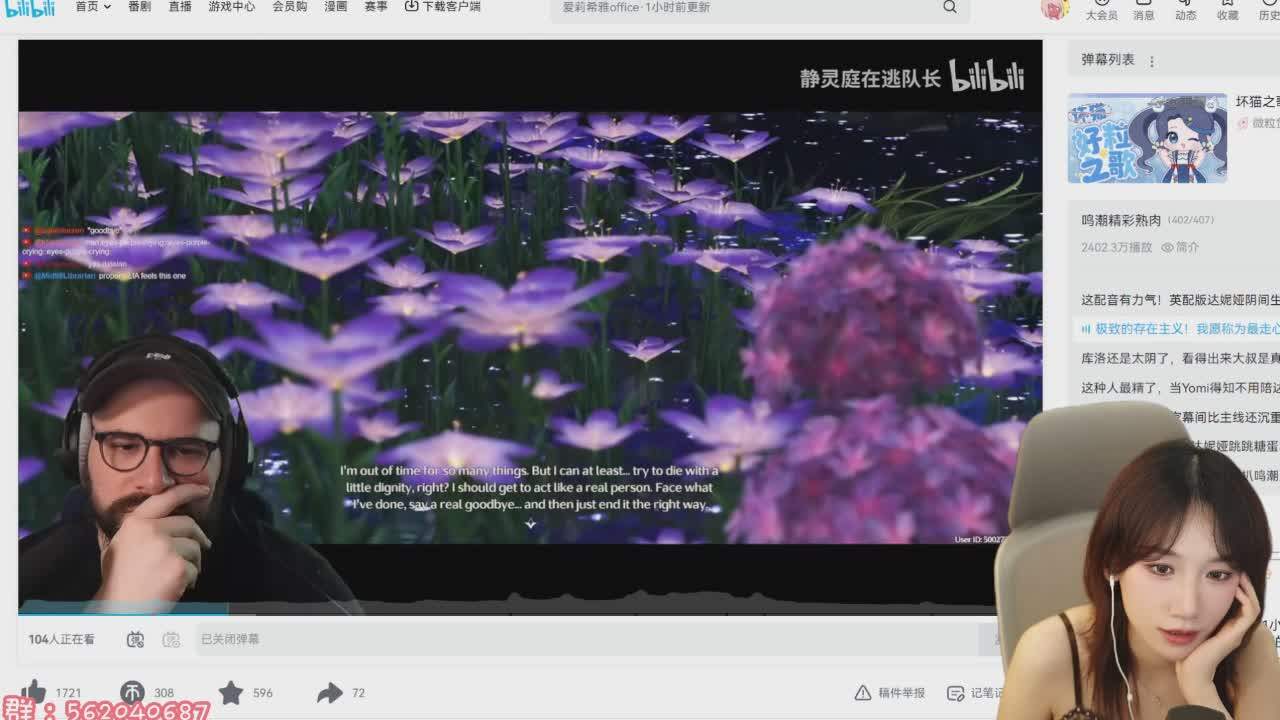Report the video via 稿件举报
The height and width of the screenshot is (720, 1280).
click(890, 693)
